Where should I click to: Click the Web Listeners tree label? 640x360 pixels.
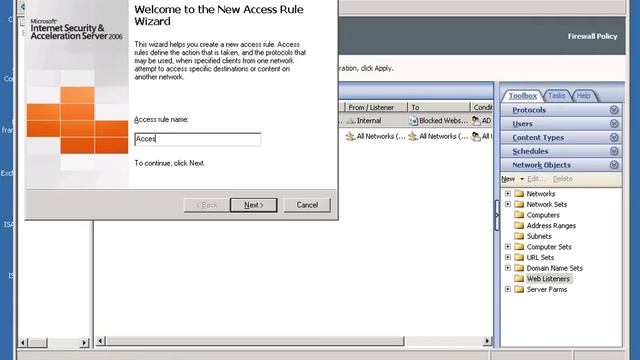[x=548, y=278]
